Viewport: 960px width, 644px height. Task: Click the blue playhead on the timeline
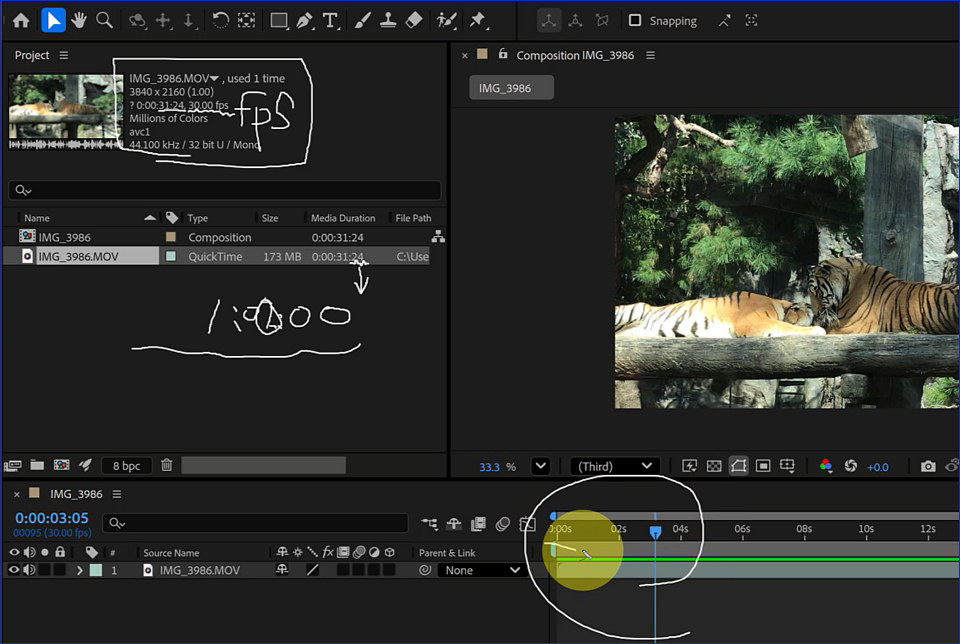click(x=656, y=533)
